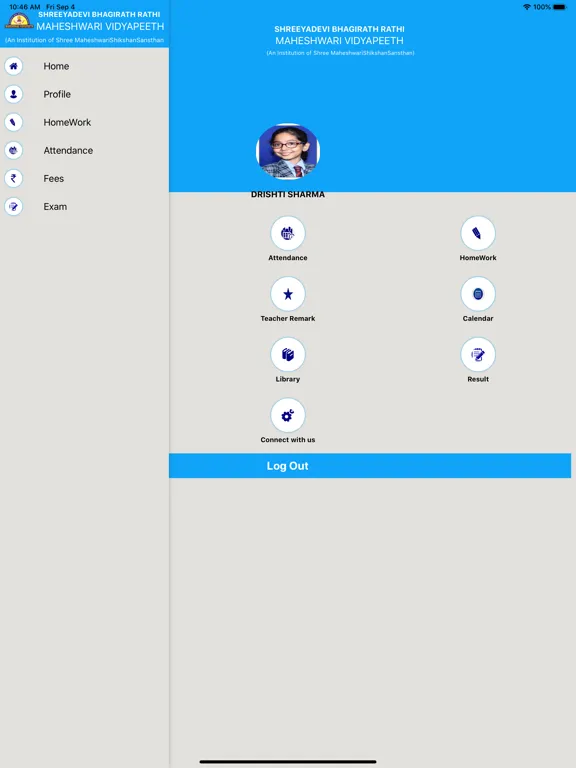Open Teacher Remark star icon

click(288, 294)
